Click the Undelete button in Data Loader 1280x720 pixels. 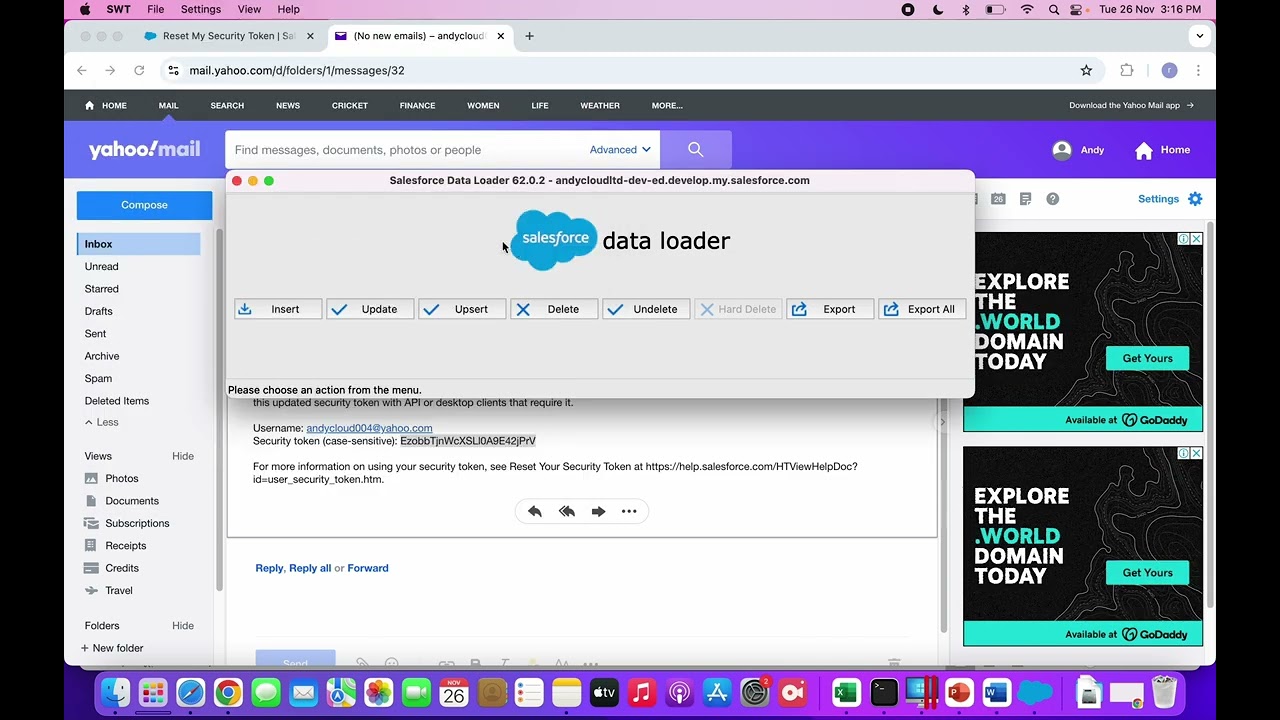coord(646,309)
